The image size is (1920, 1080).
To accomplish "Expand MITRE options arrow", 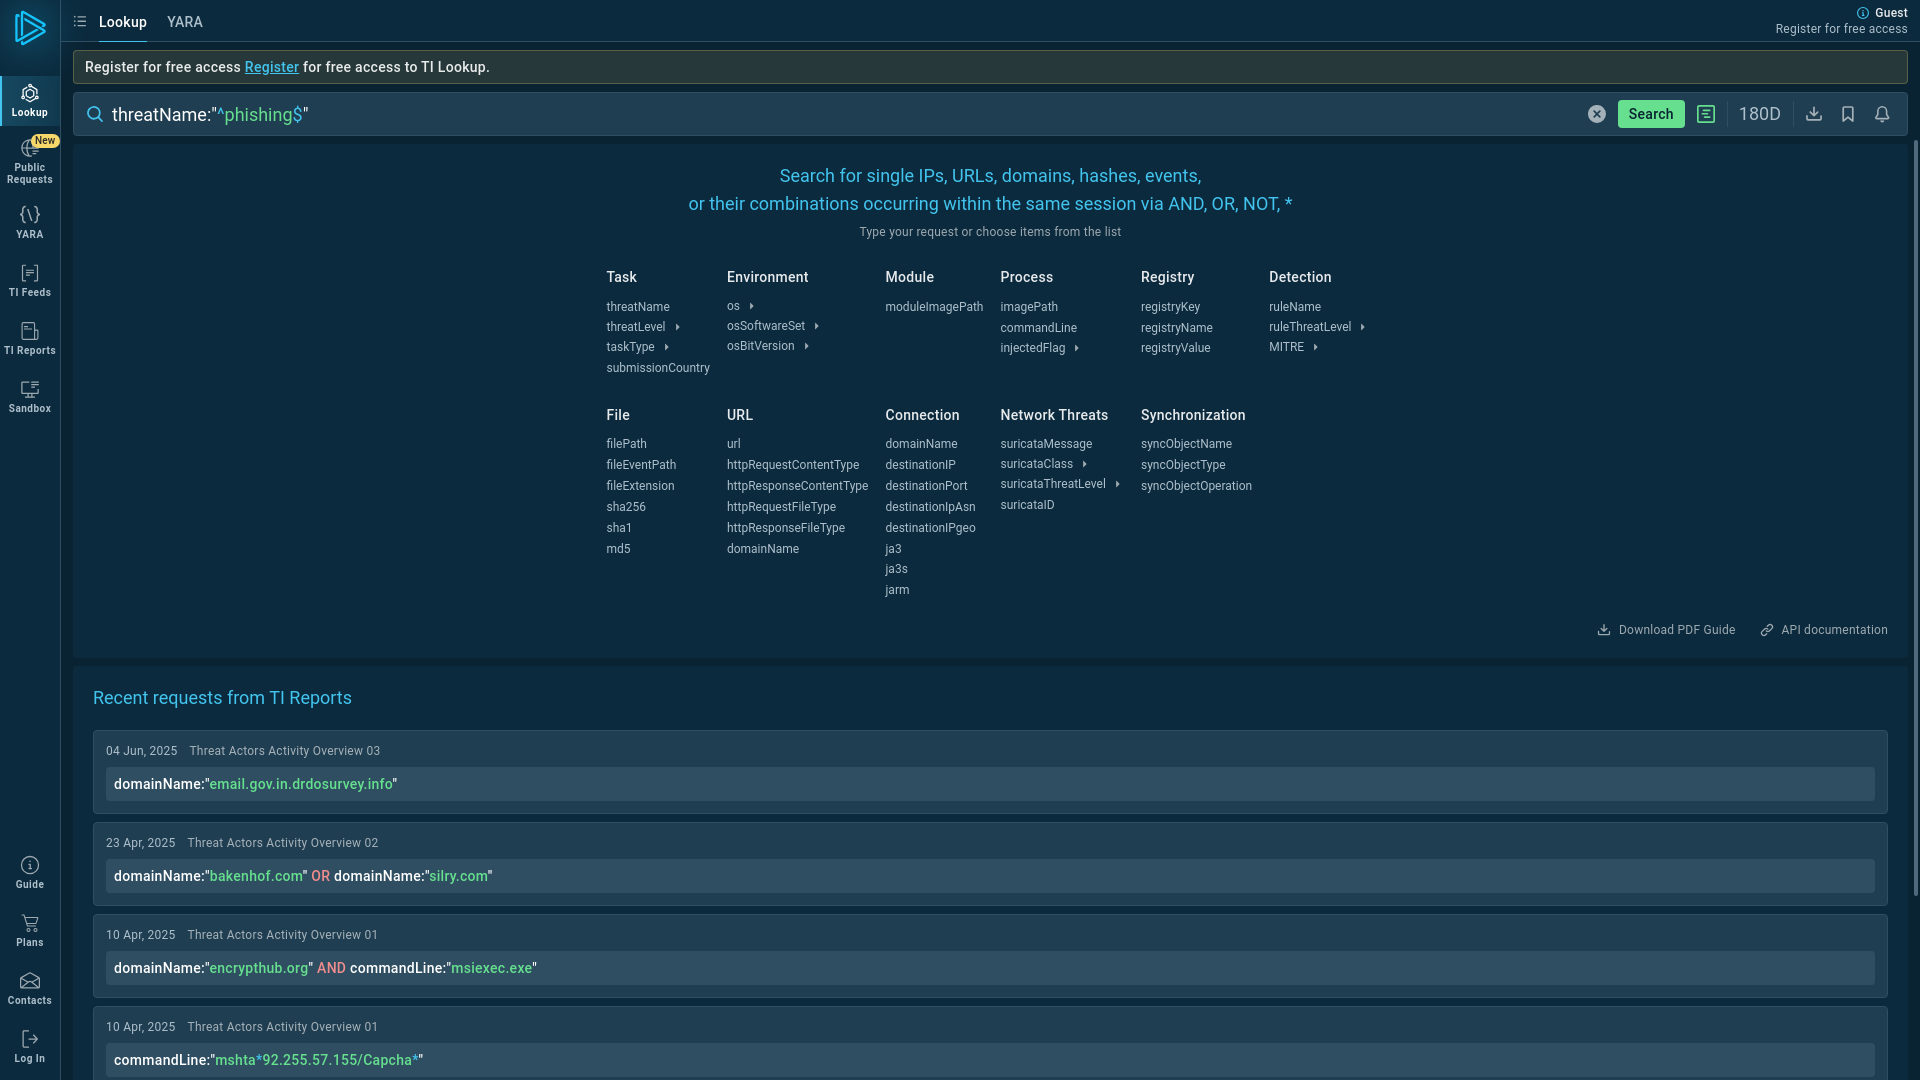I will click(1316, 347).
